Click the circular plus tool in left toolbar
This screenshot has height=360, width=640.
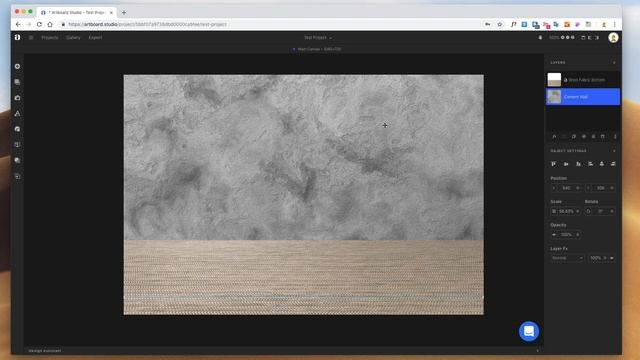(x=17, y=66)
